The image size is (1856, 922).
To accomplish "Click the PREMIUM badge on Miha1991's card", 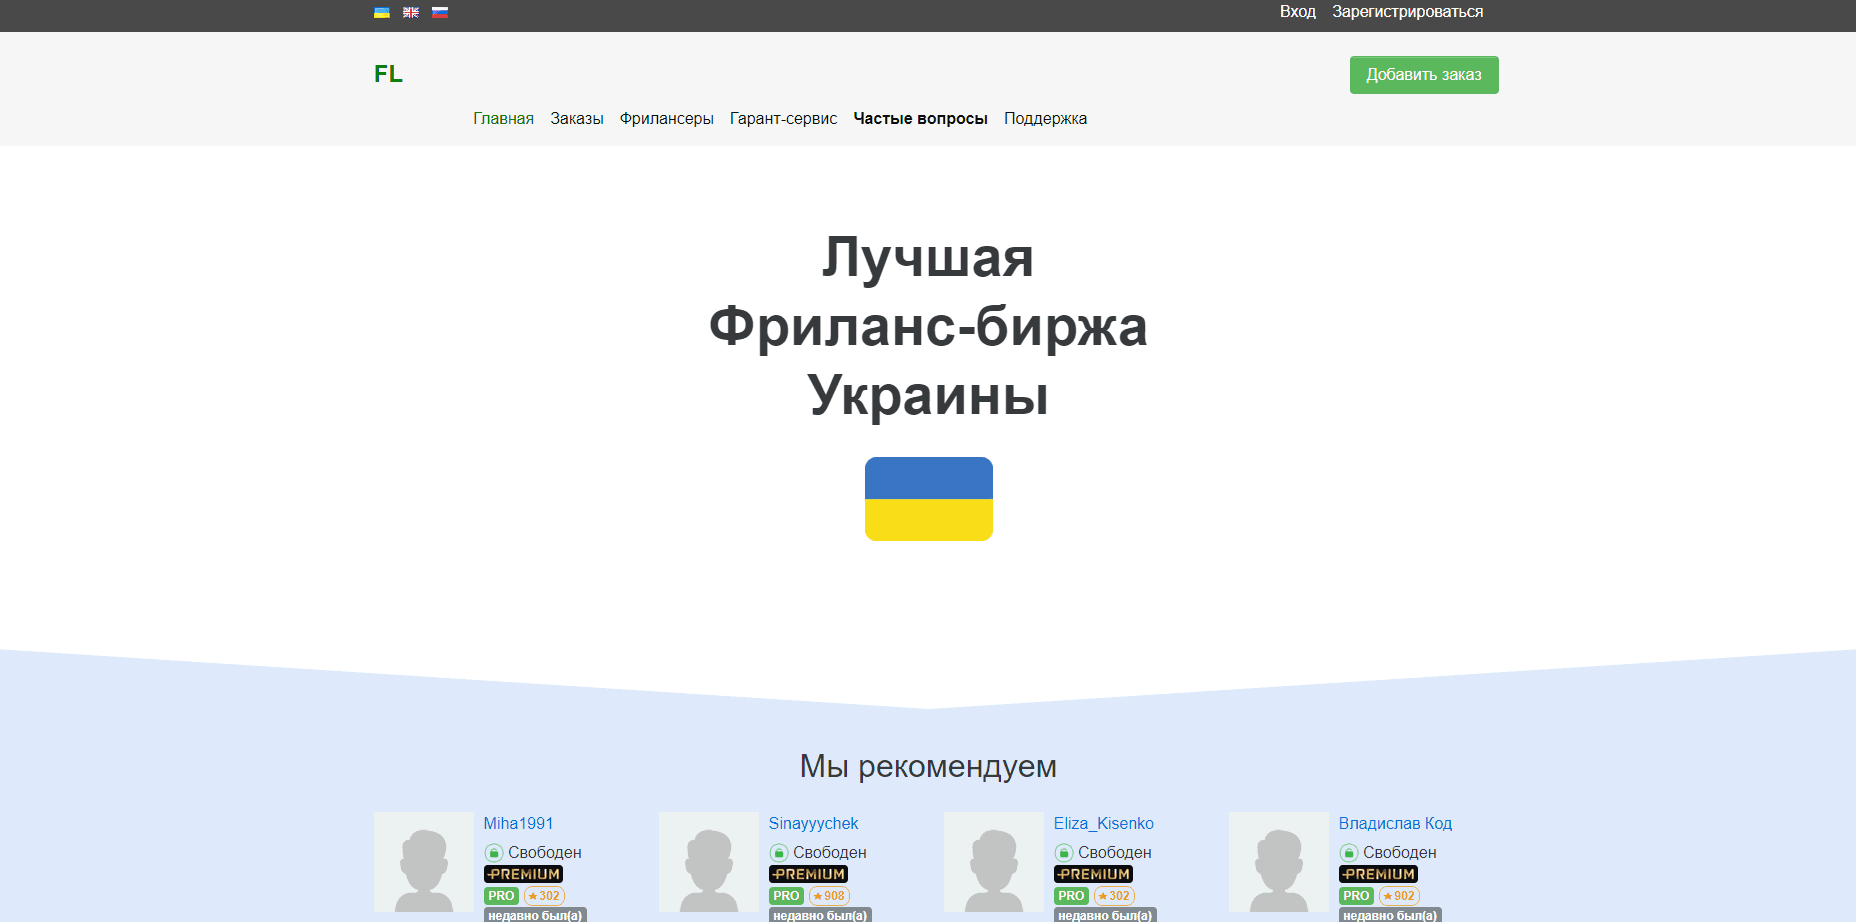I will (x=524, y=873).
